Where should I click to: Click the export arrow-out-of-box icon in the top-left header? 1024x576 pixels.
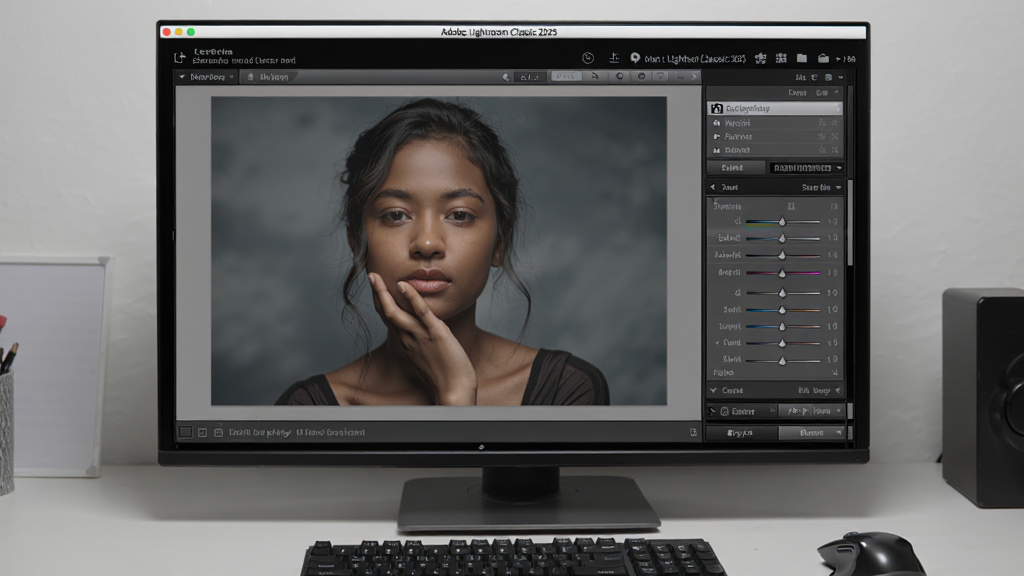[180, 57]
